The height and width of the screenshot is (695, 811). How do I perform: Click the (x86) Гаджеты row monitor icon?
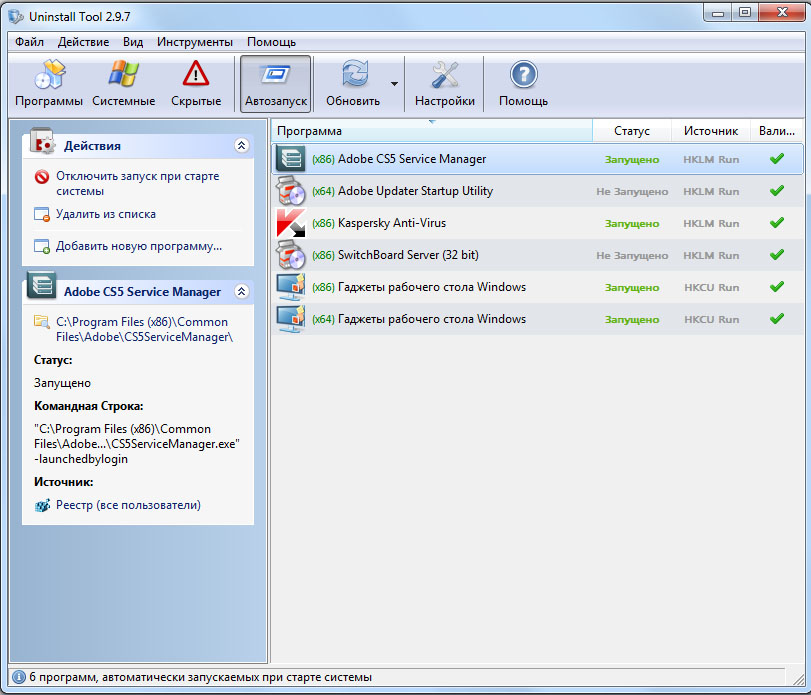pos(291,287)
